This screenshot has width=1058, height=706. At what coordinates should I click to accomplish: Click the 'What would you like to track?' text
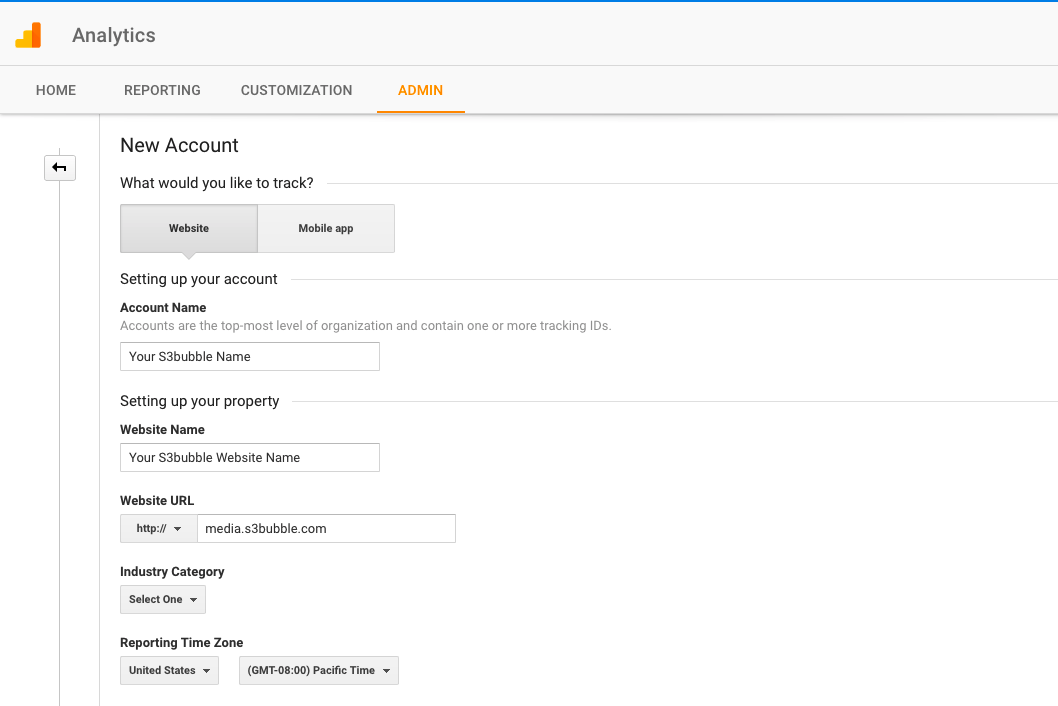point(217,183)
